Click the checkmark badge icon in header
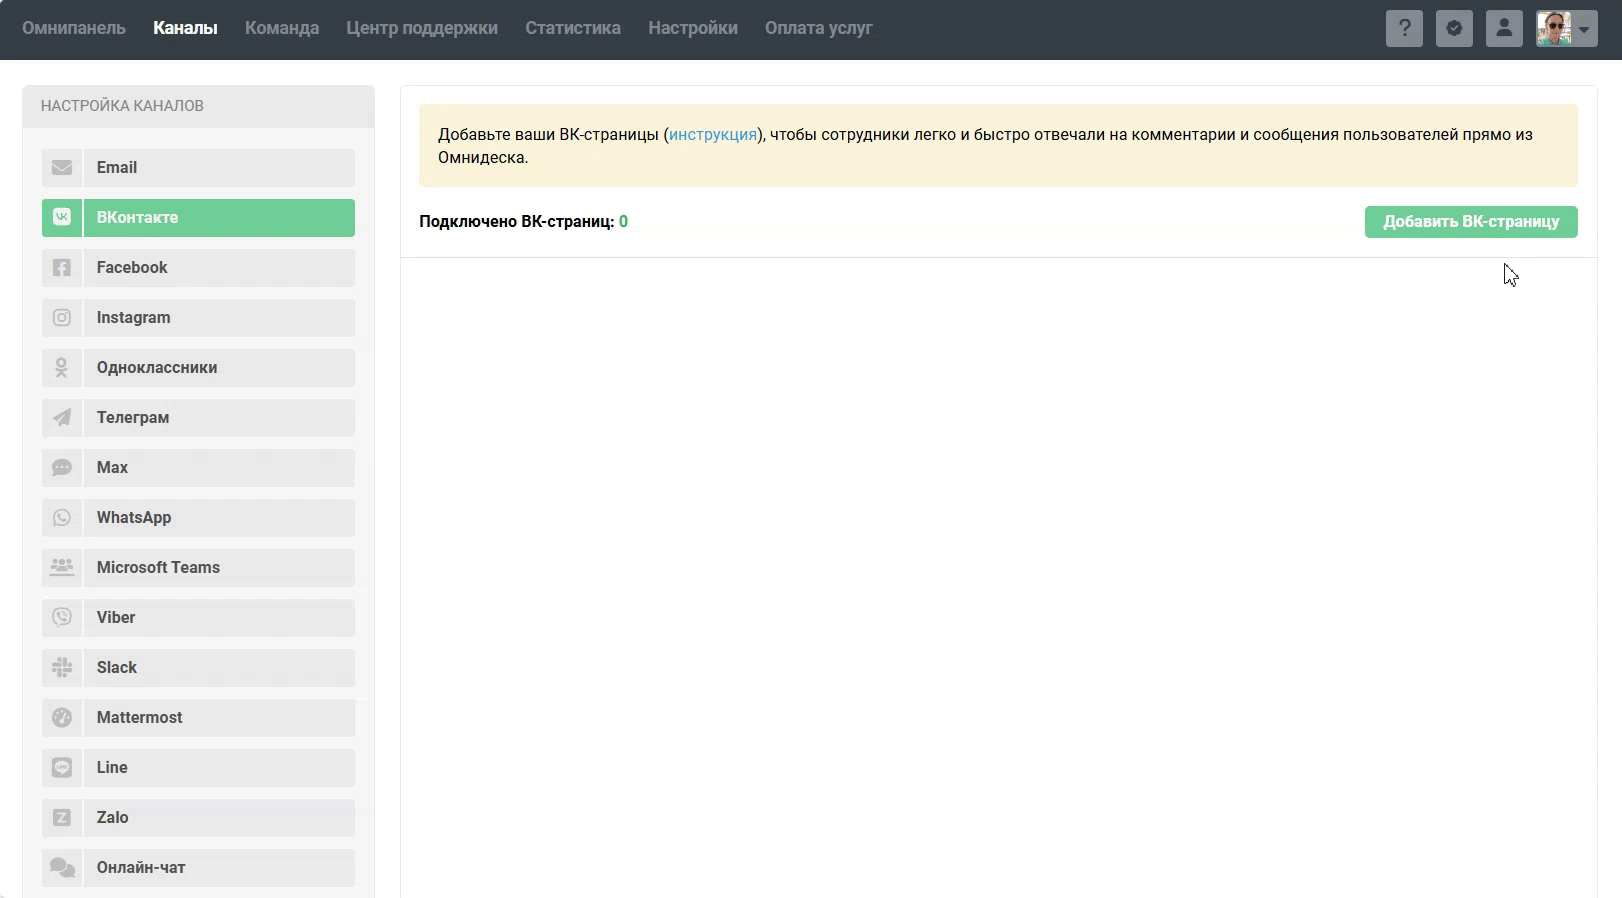Screen dimensions: 1622x898 point(1454,28)
